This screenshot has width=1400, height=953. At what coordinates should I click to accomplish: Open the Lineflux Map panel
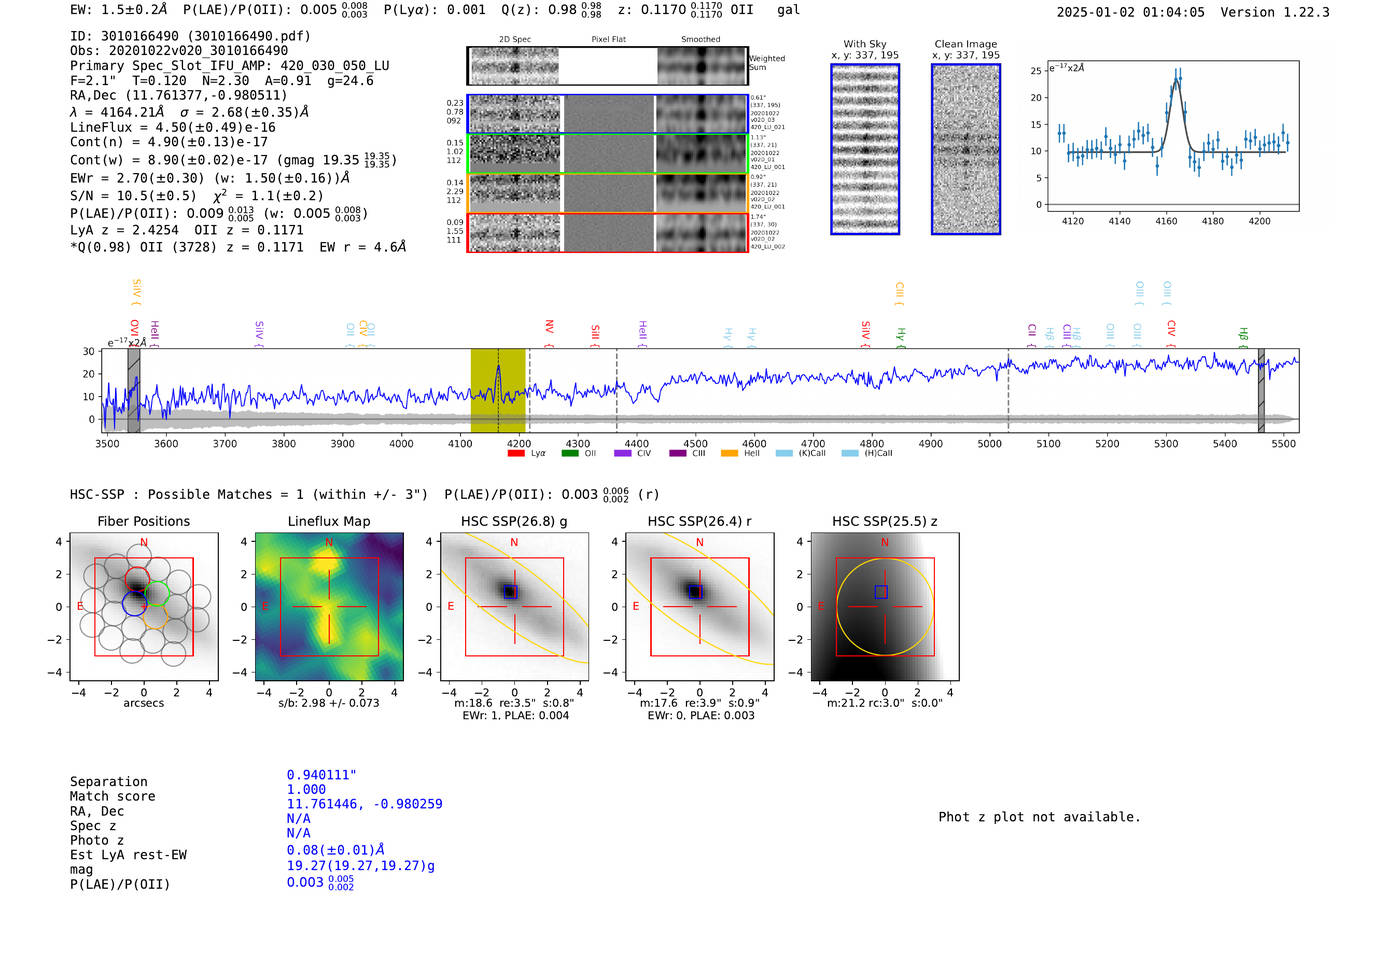click(x=329, y=607)
